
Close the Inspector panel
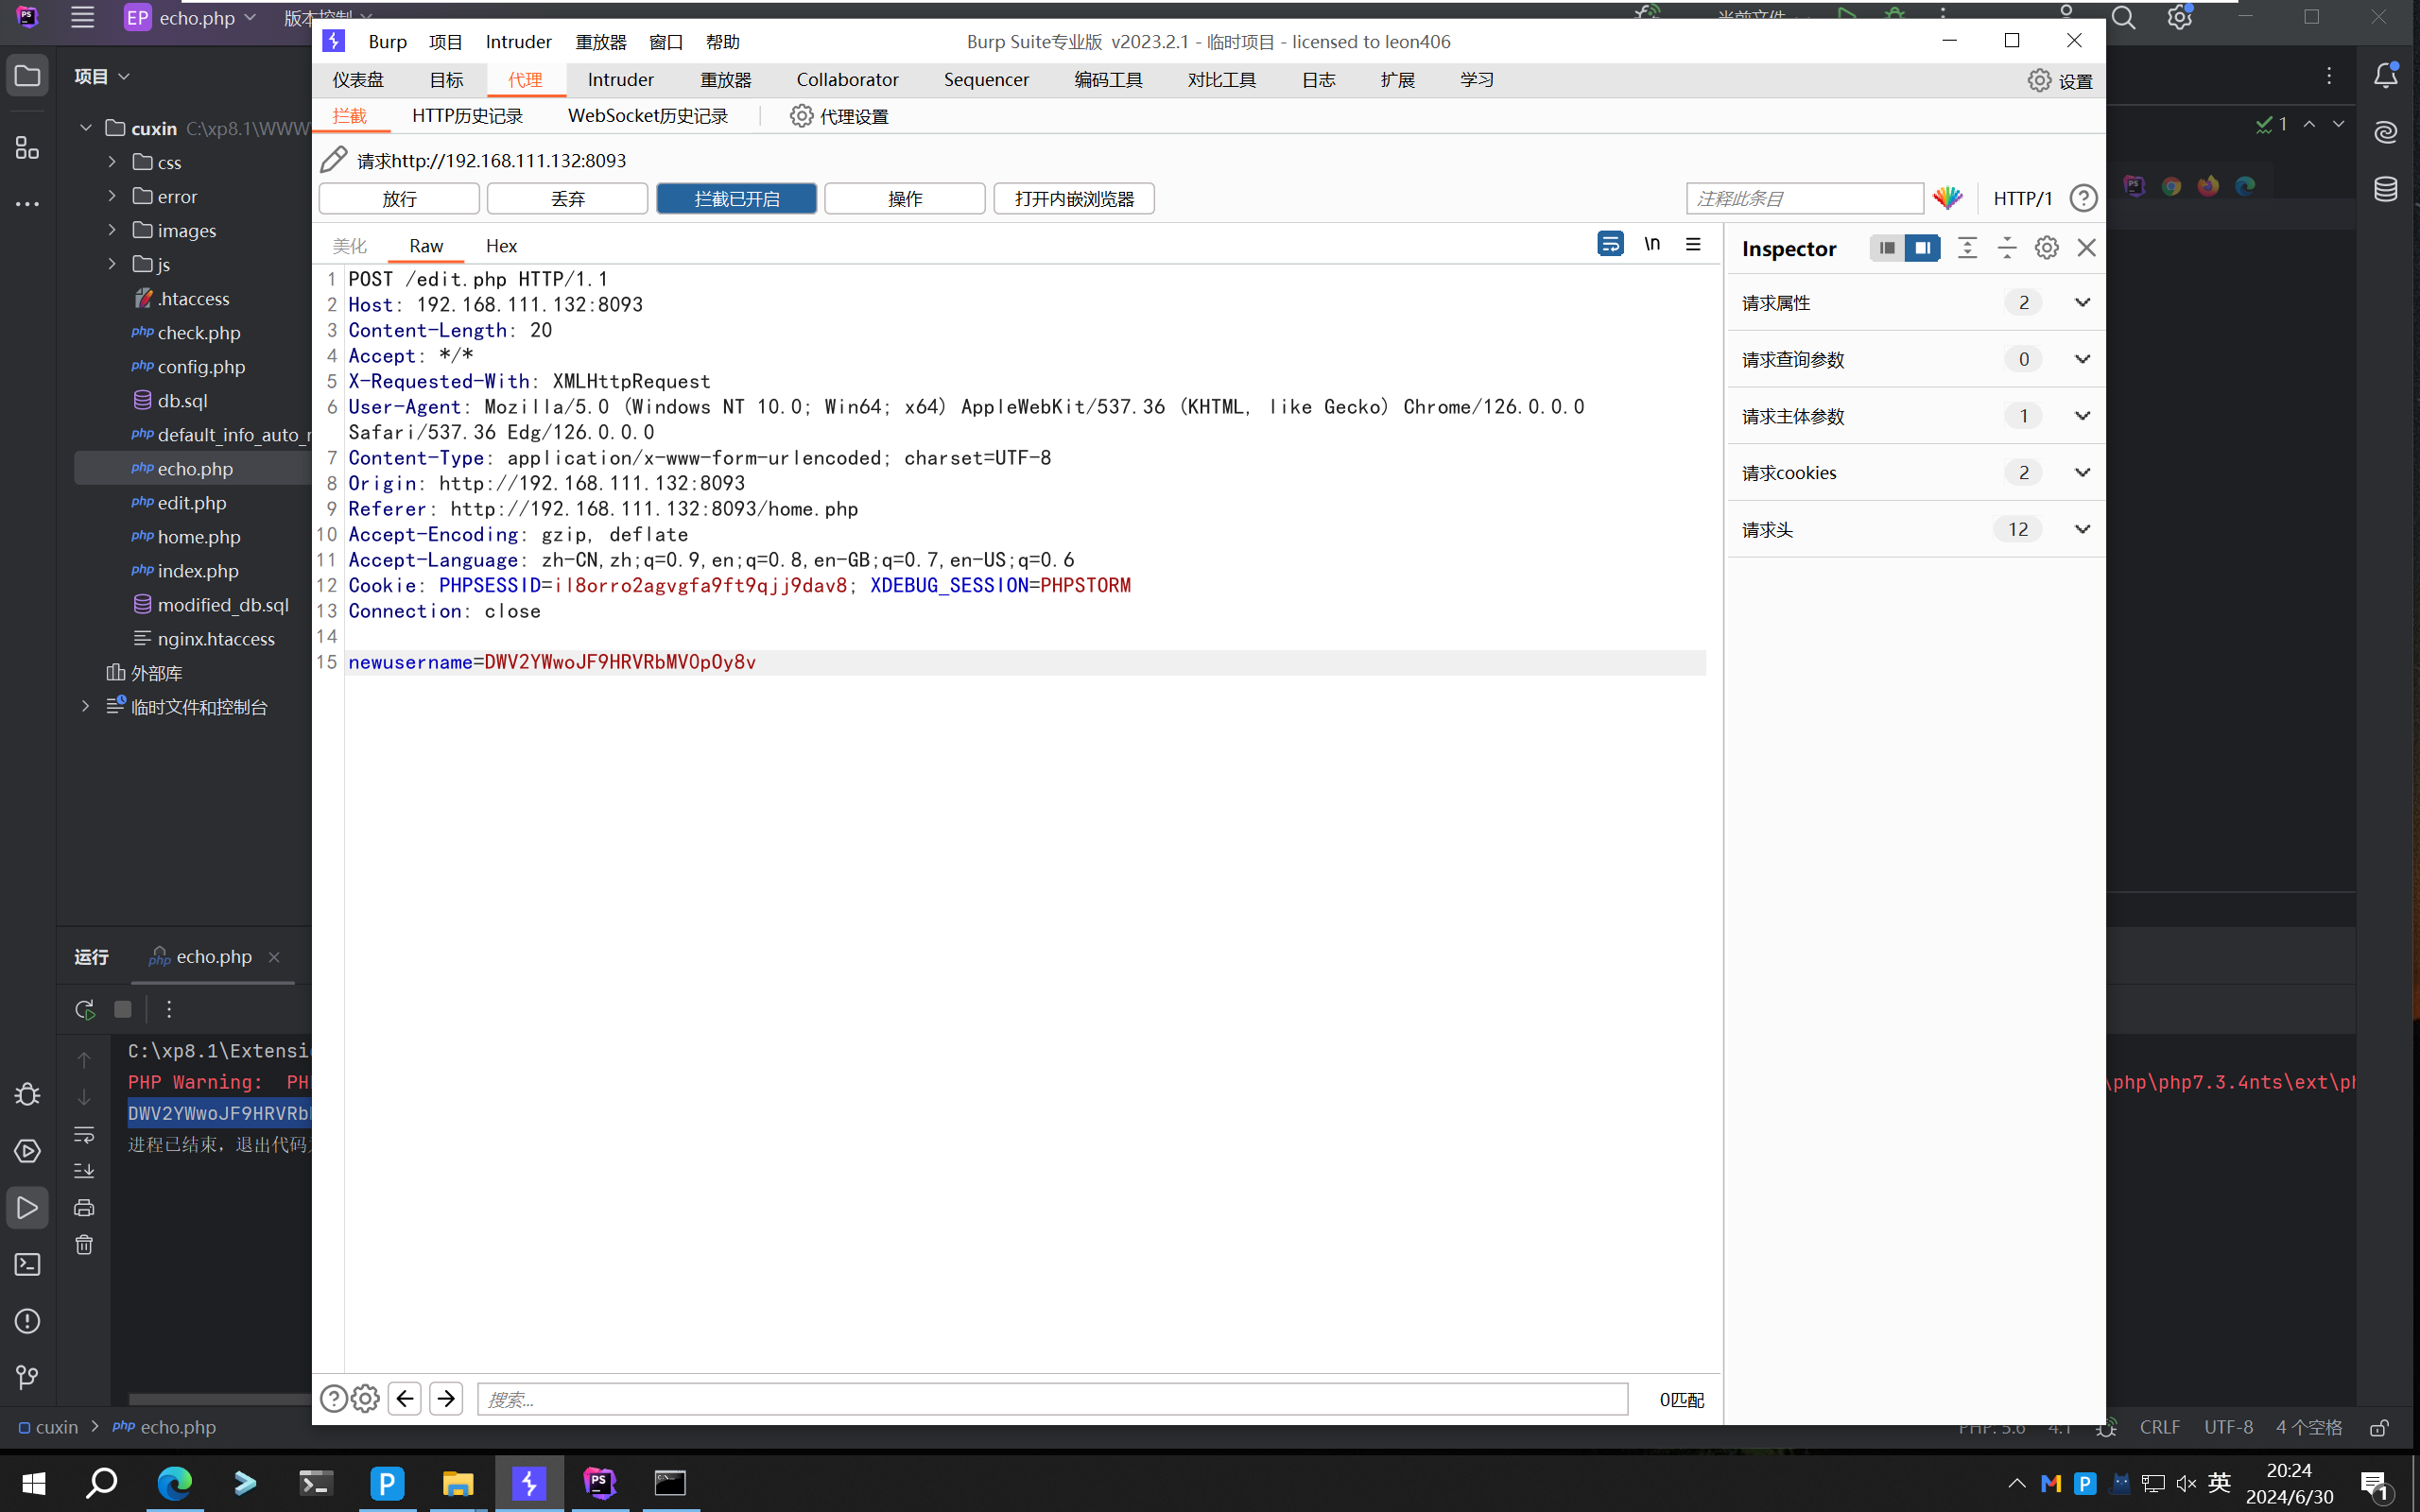(x=2086, y=248)
